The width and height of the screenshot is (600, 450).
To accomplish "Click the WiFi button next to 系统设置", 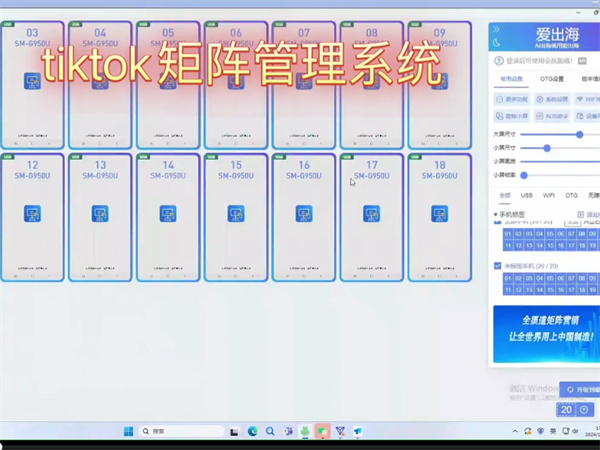I will click(587, 99).
